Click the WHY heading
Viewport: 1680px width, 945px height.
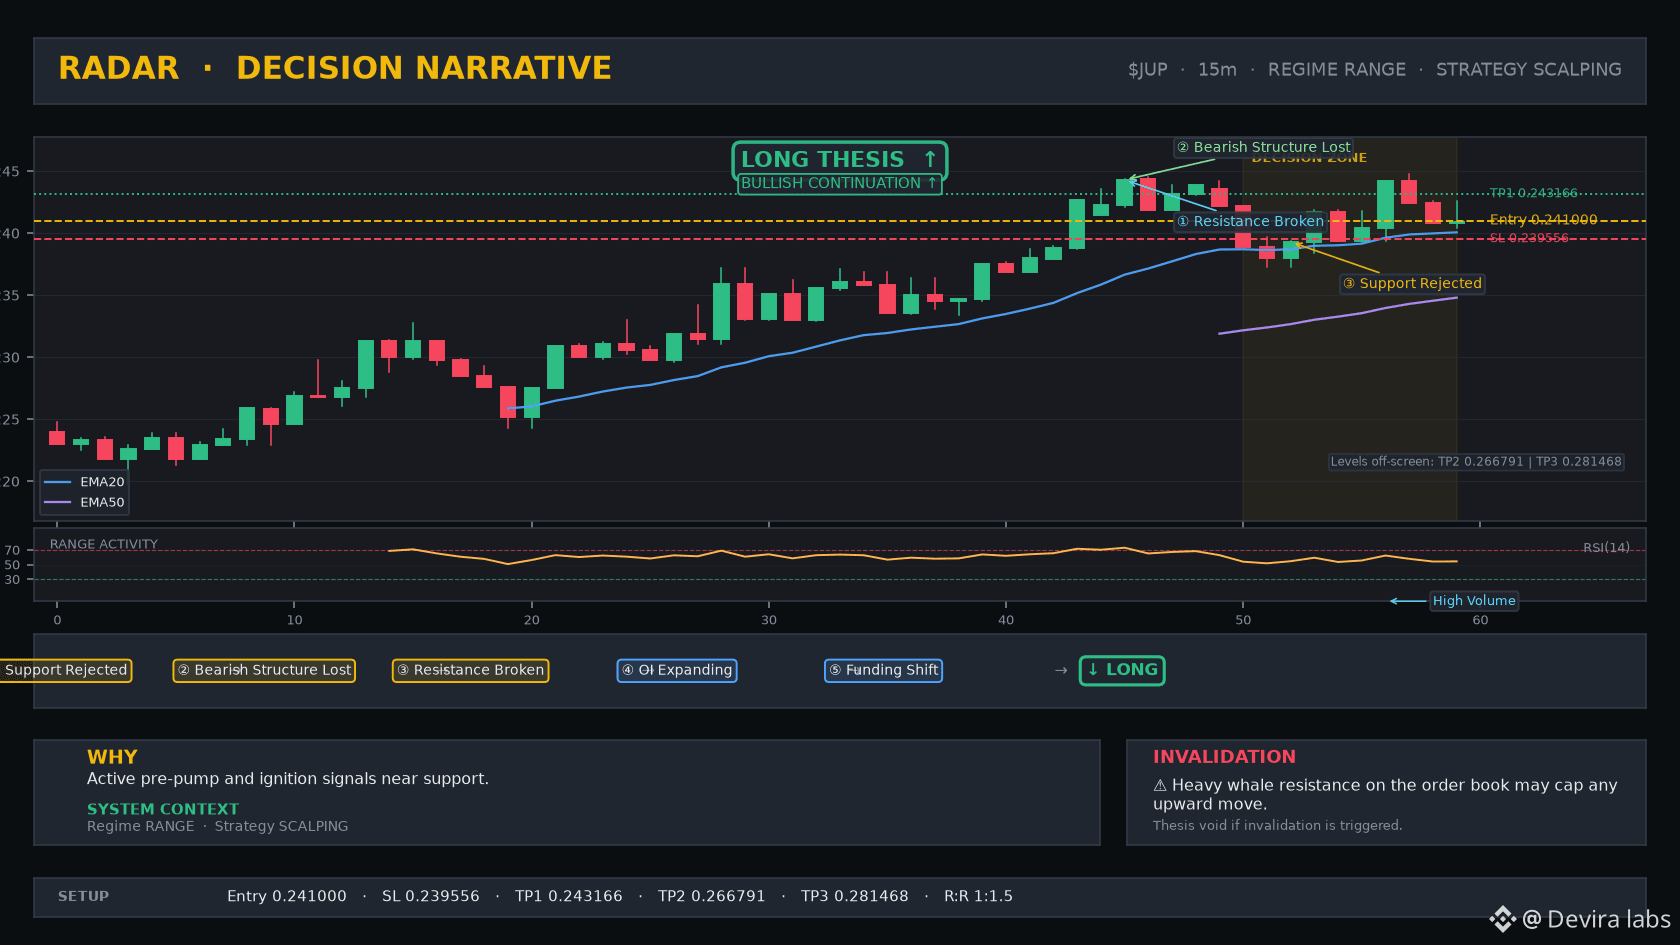click(x=112, y=757)
